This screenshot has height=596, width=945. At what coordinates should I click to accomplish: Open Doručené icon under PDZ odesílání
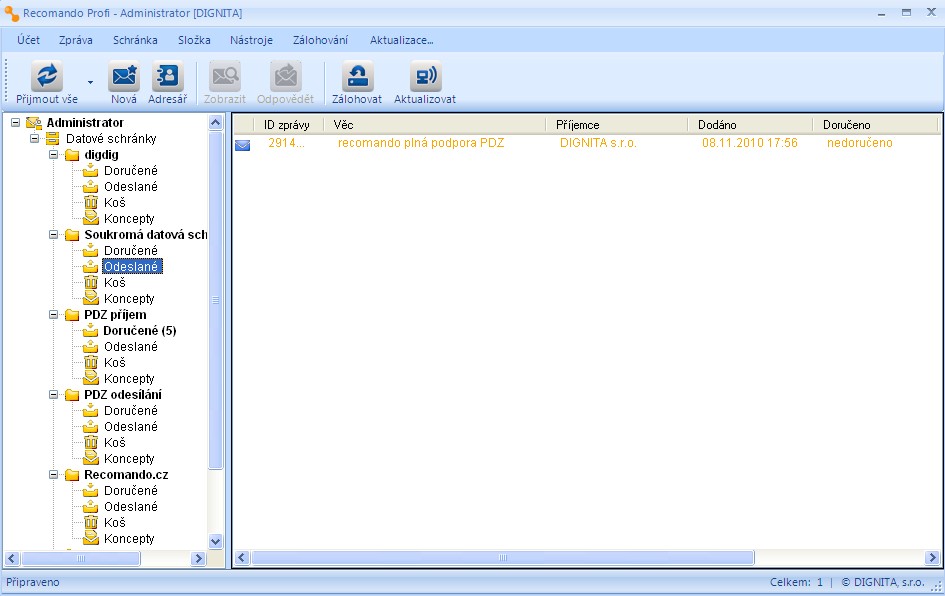90,410
